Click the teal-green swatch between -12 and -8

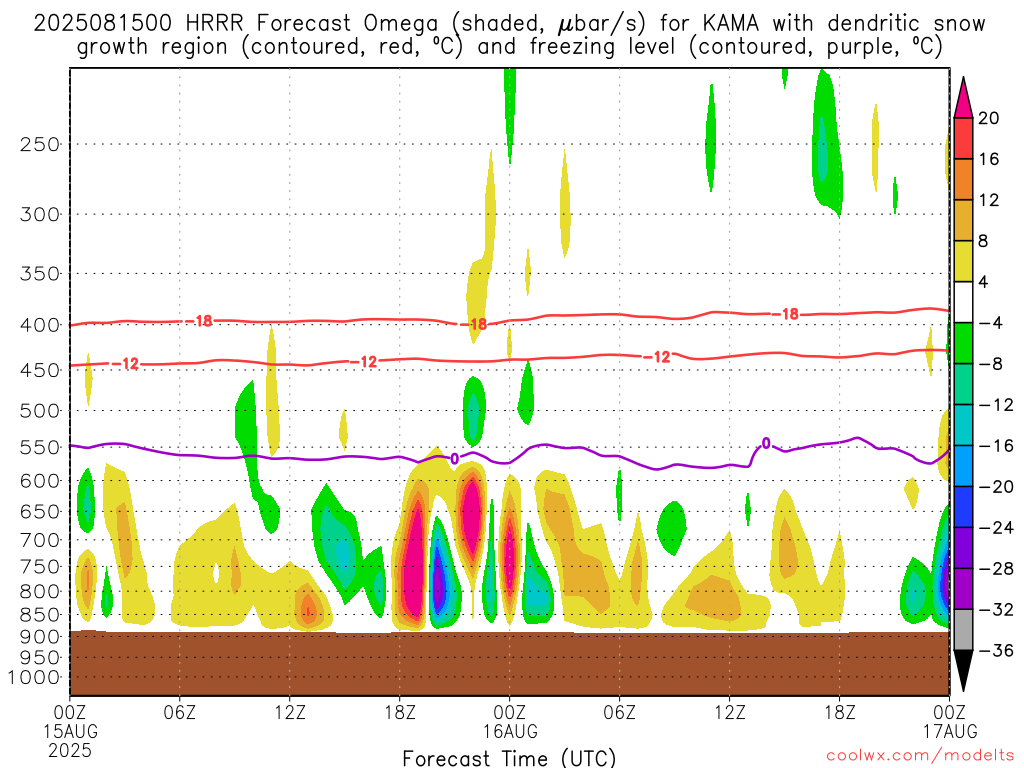click(x=963, y=384)
